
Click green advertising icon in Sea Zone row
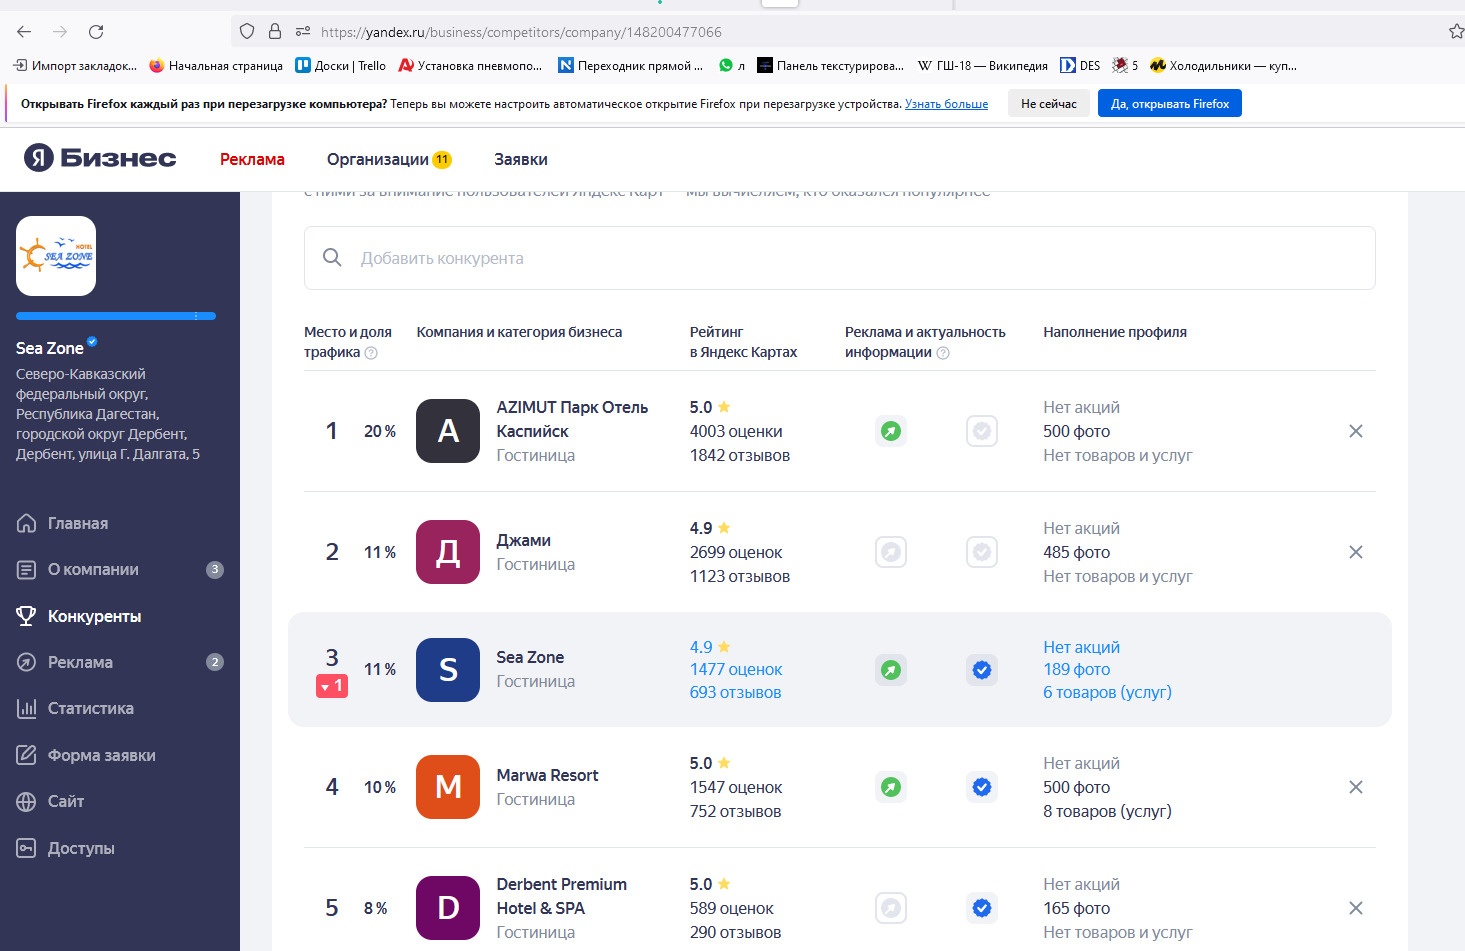(891, 670)
